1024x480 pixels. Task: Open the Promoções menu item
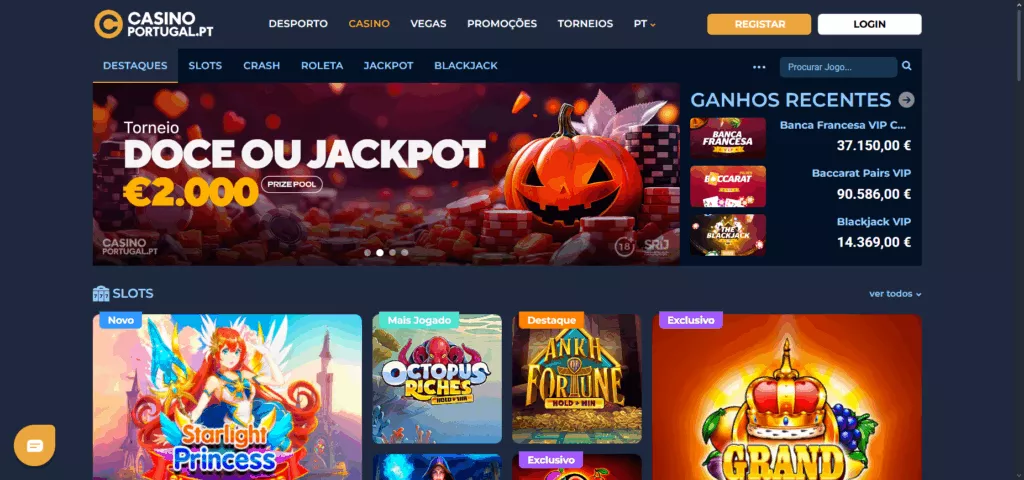coord(502,24)
